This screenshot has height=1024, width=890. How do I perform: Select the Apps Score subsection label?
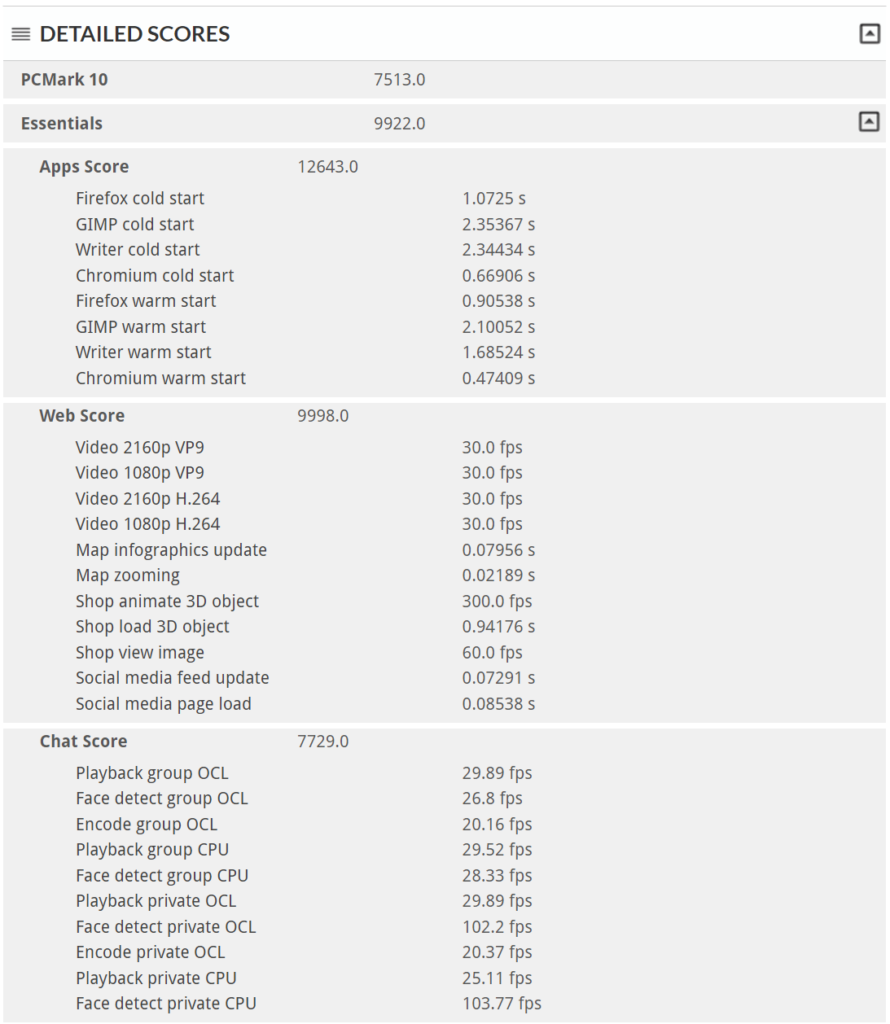84,167
